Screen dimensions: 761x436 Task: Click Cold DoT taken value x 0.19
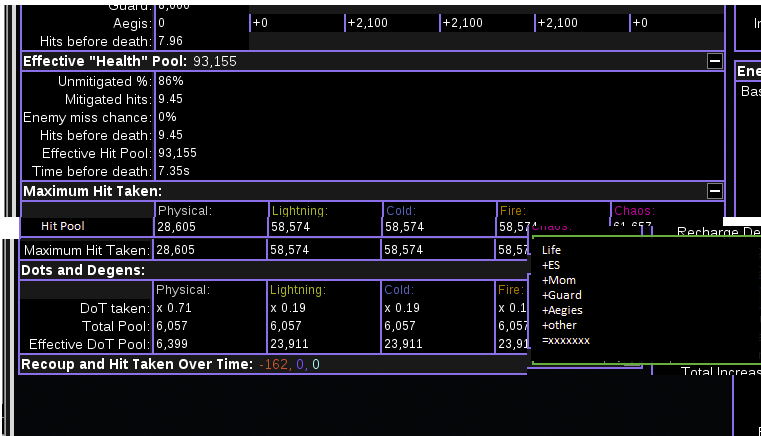[x=402, y=308]
